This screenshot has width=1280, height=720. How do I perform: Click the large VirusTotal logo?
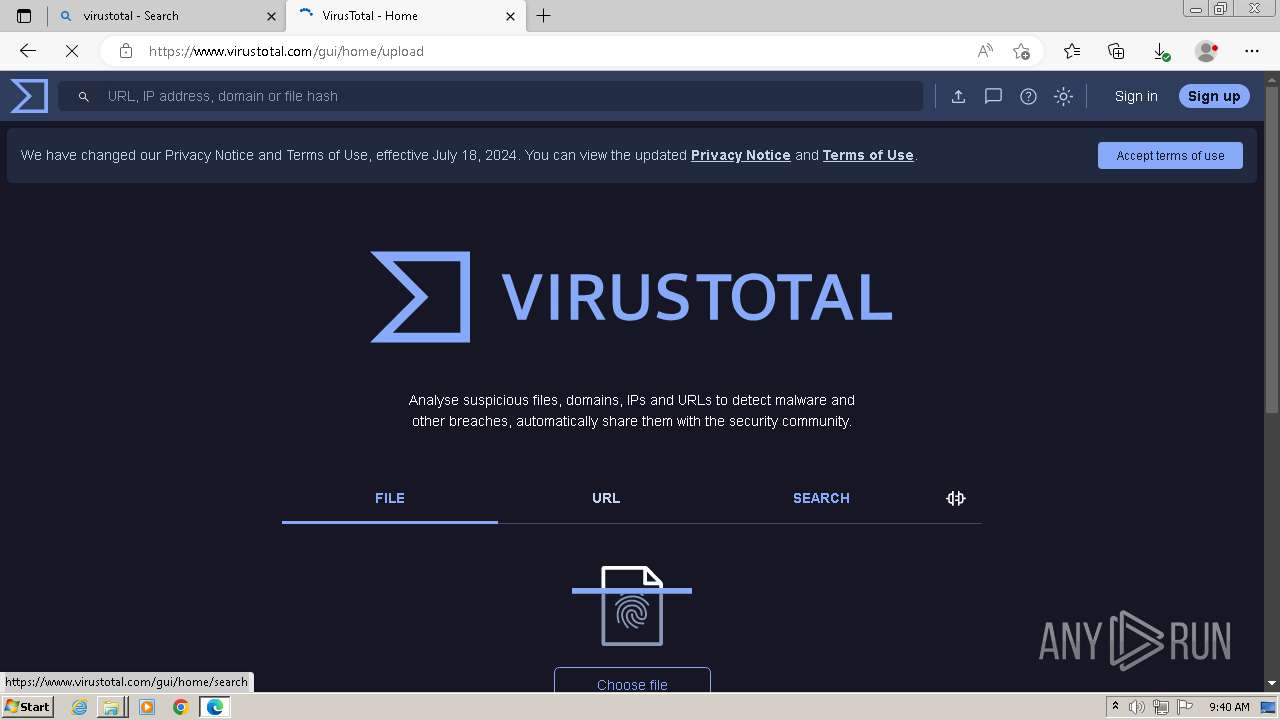click(x=631, y=297)
